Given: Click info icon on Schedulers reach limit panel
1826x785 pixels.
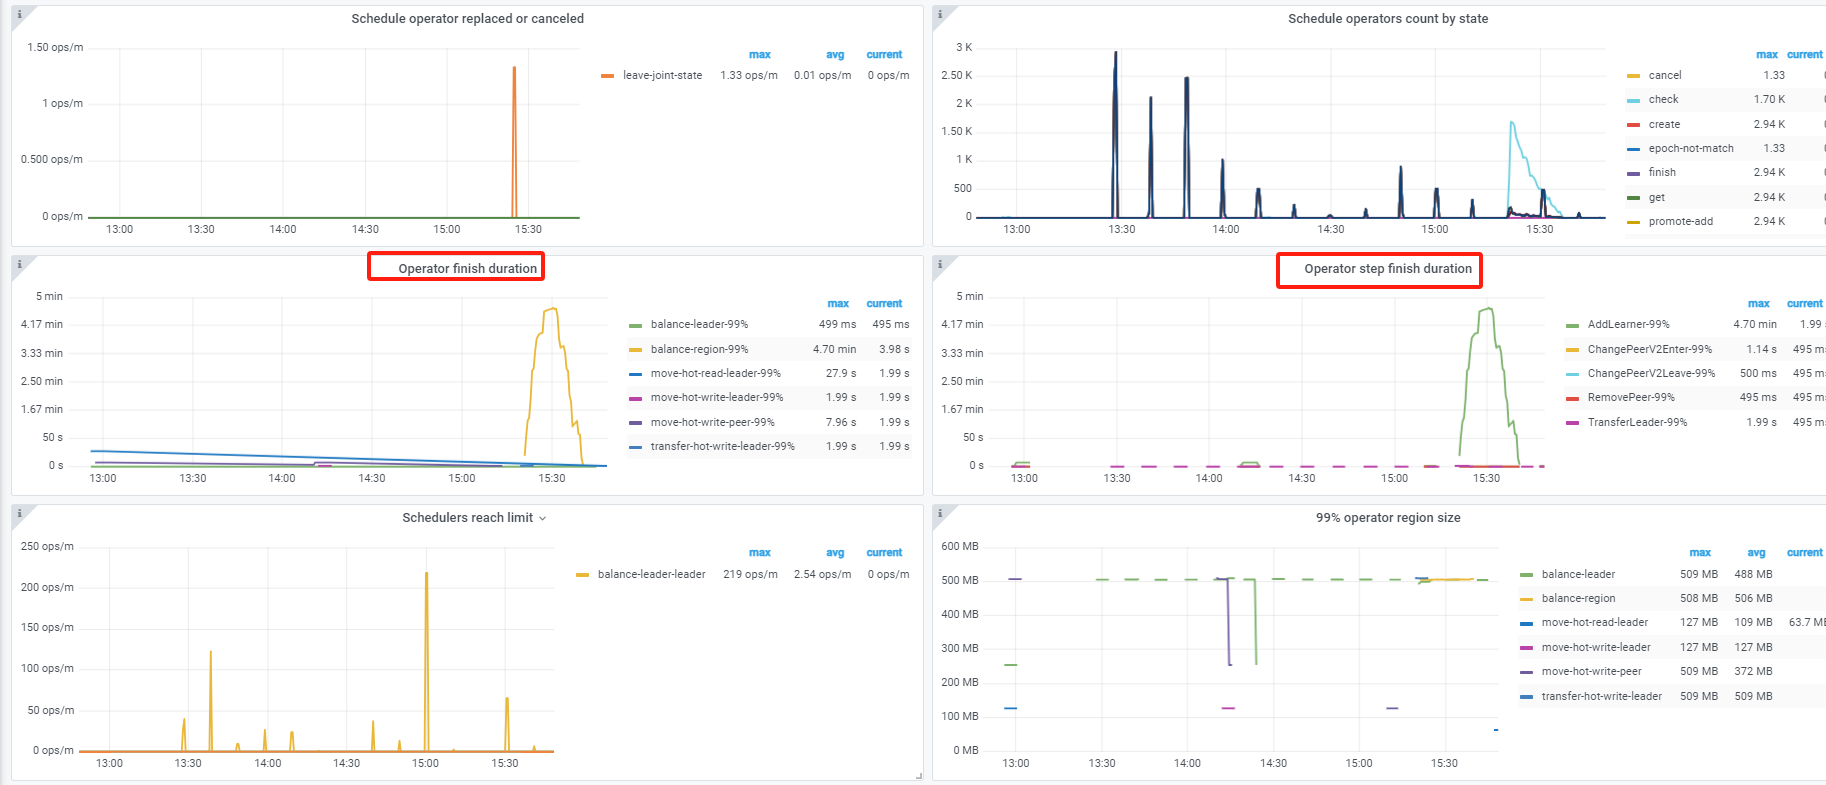Looking at the screenshot, I should (19, 513).
